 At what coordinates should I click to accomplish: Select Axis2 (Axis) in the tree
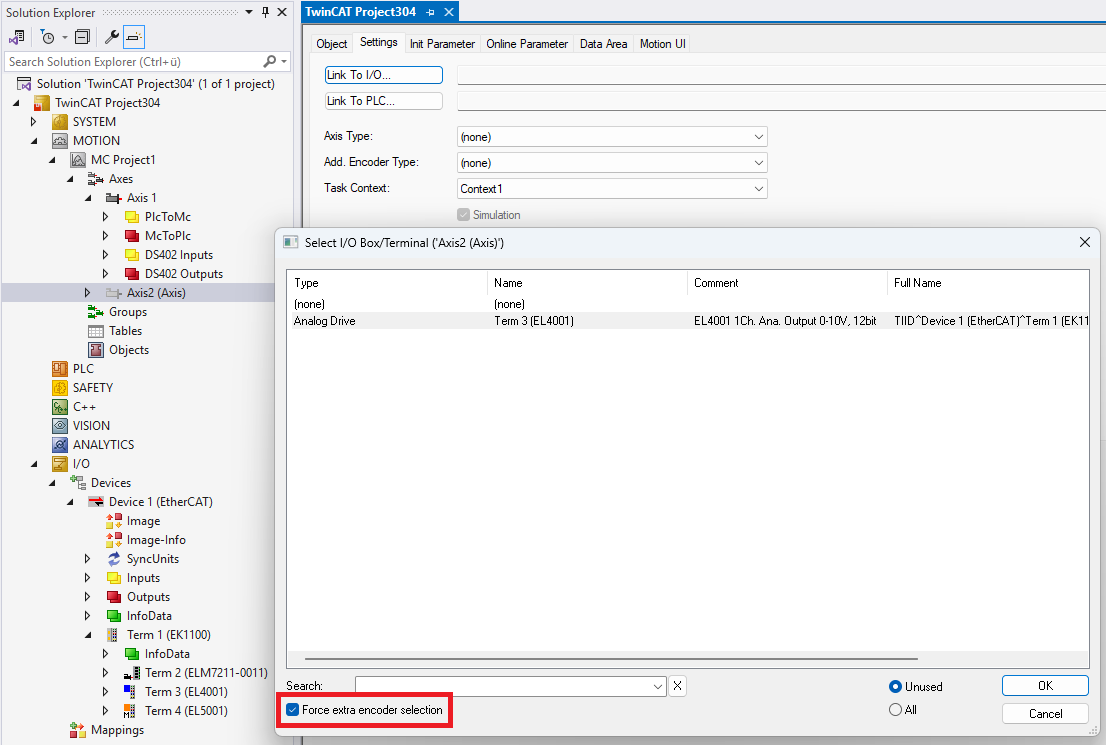click(x=156, y=293)
